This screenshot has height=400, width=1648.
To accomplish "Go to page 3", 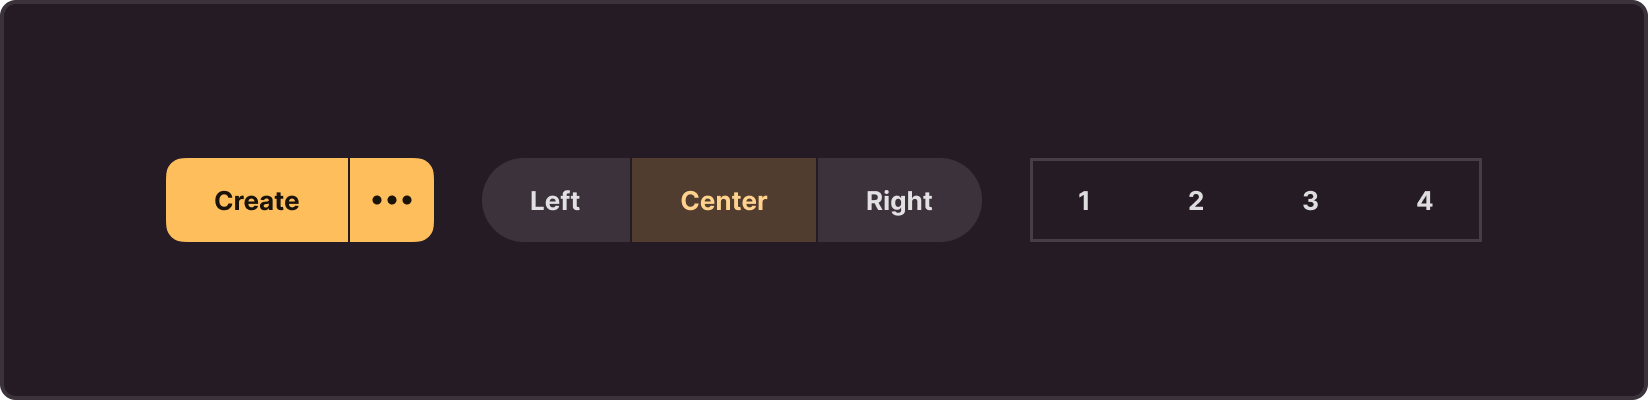I will [x=1310, y=200].
